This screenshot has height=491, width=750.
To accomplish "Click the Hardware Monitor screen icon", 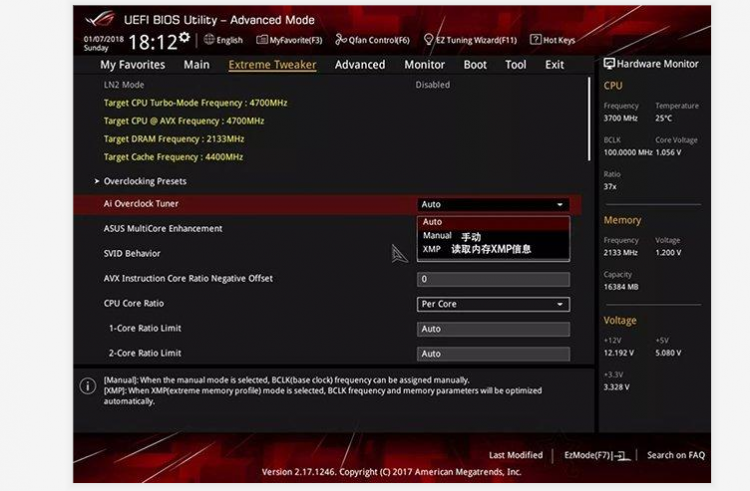I will [609, 64].
